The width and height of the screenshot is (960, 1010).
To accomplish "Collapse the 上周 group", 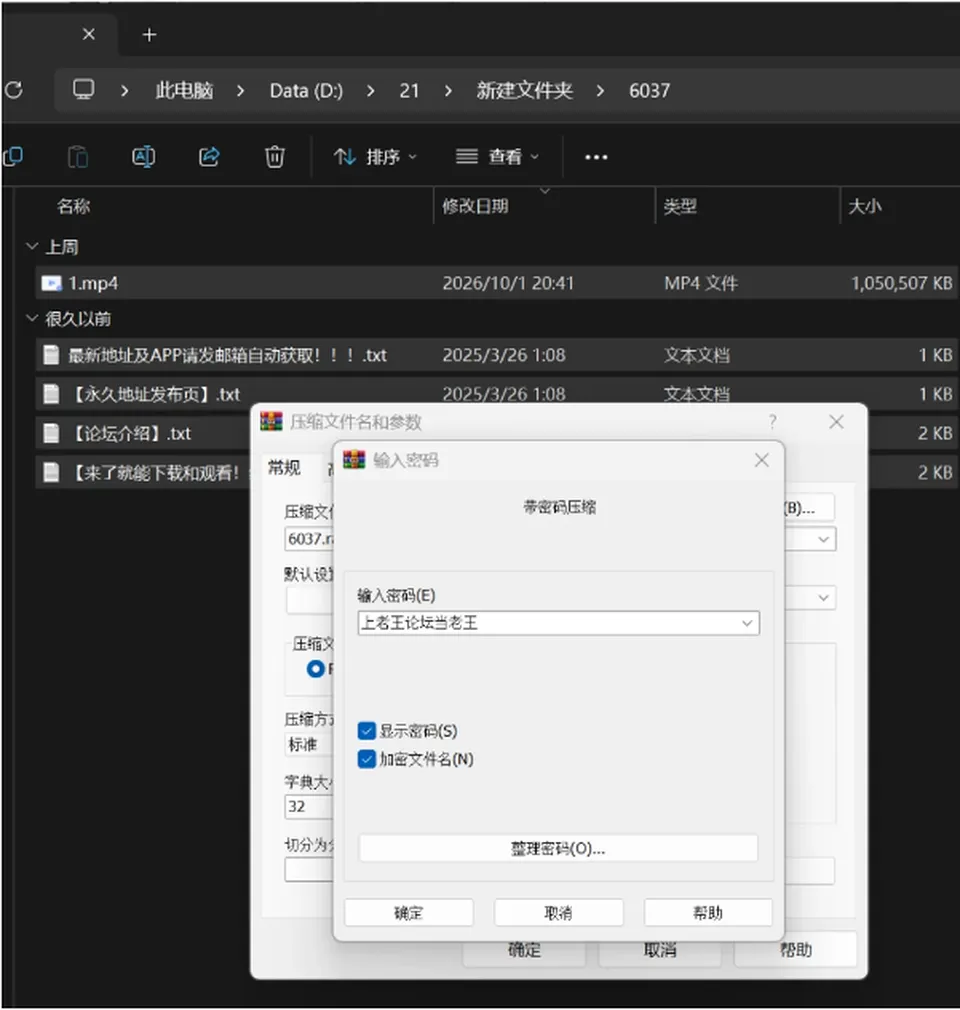I will [32, 246].
